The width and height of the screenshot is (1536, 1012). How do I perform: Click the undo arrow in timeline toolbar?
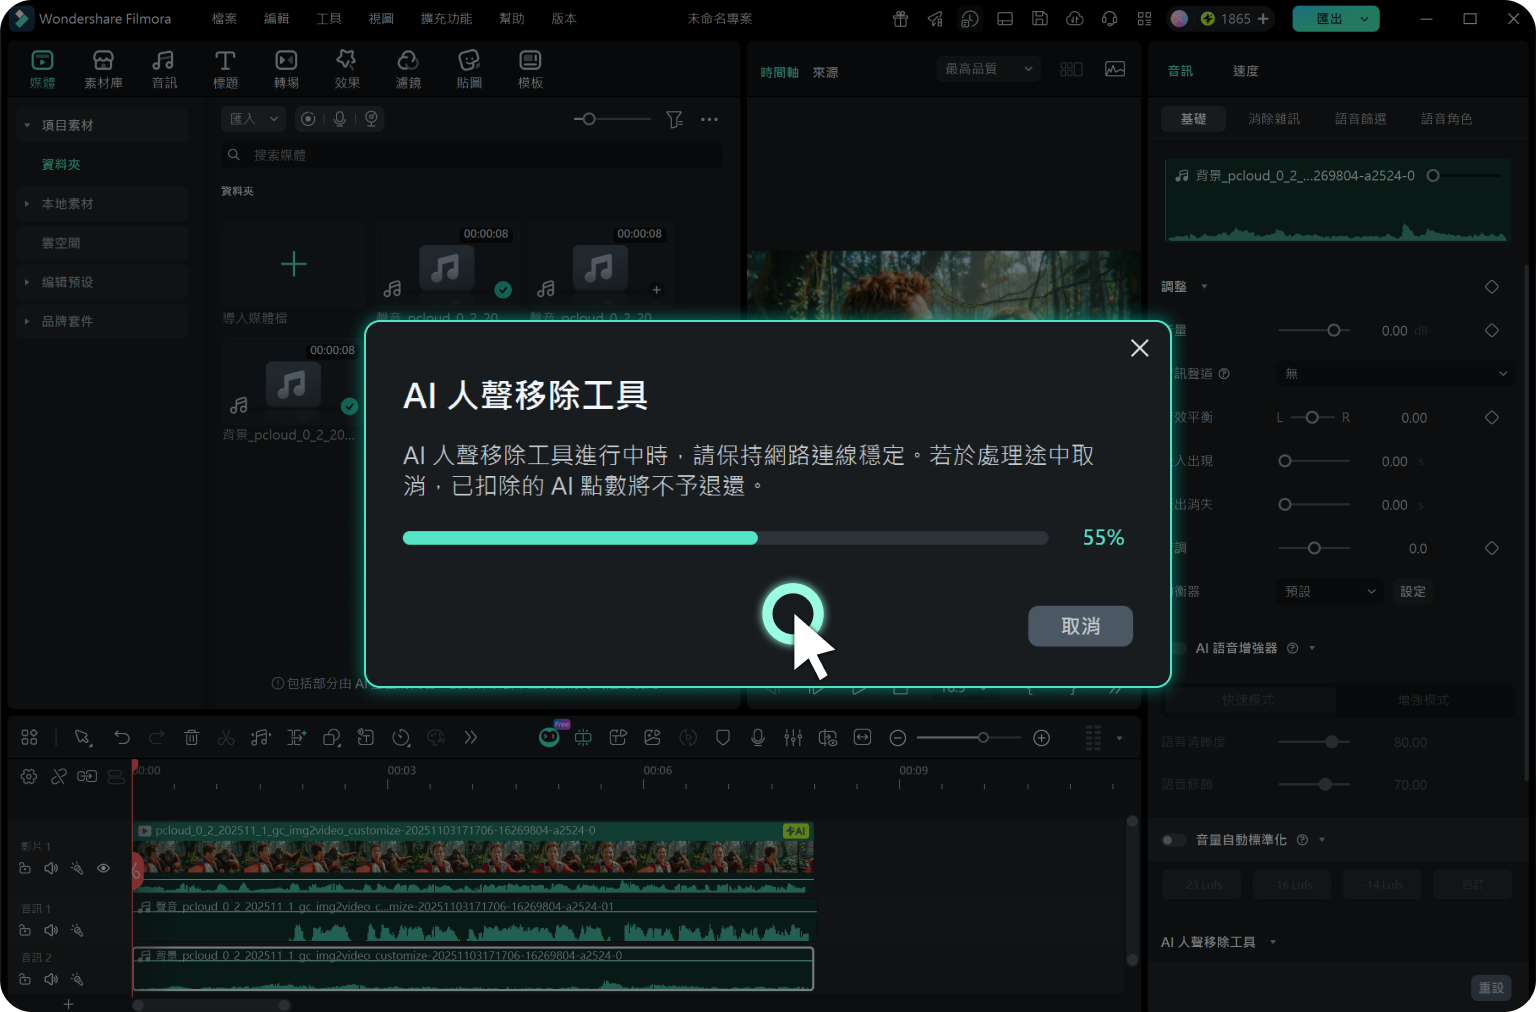(x=122, y=738)
